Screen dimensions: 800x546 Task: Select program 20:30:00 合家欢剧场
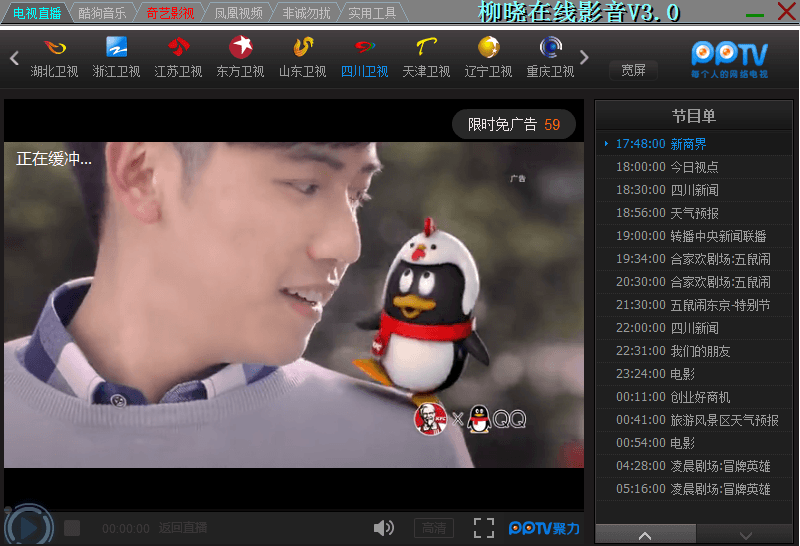click(x=694, y=282)
